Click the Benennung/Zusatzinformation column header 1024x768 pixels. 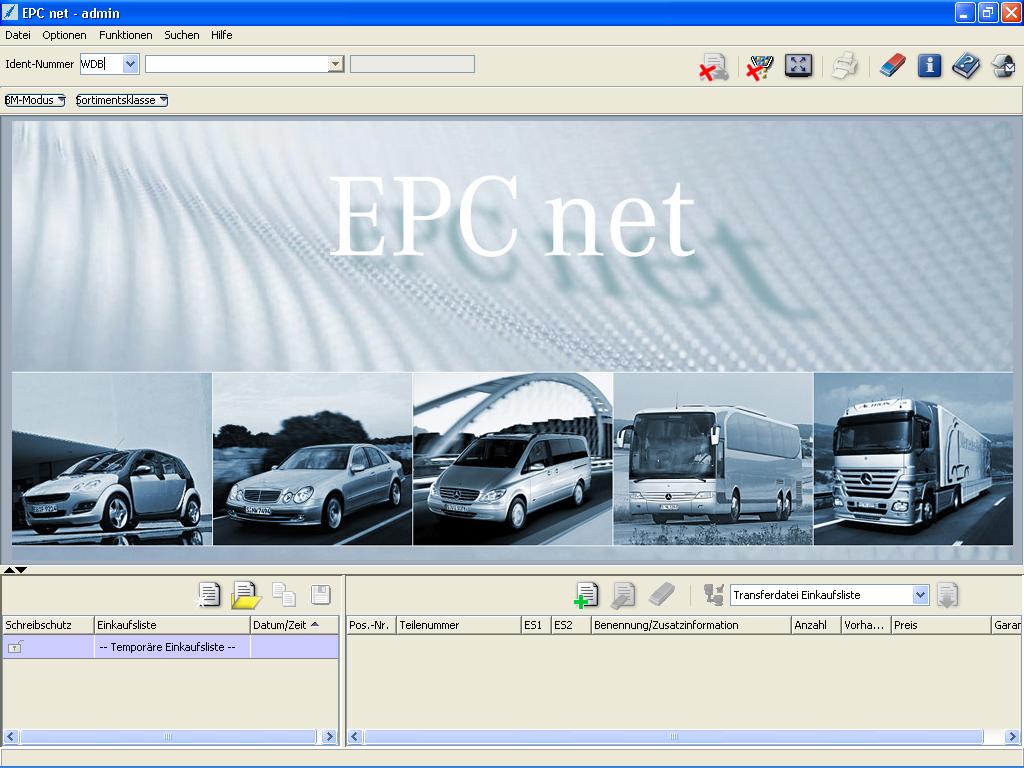pos(691,625)
